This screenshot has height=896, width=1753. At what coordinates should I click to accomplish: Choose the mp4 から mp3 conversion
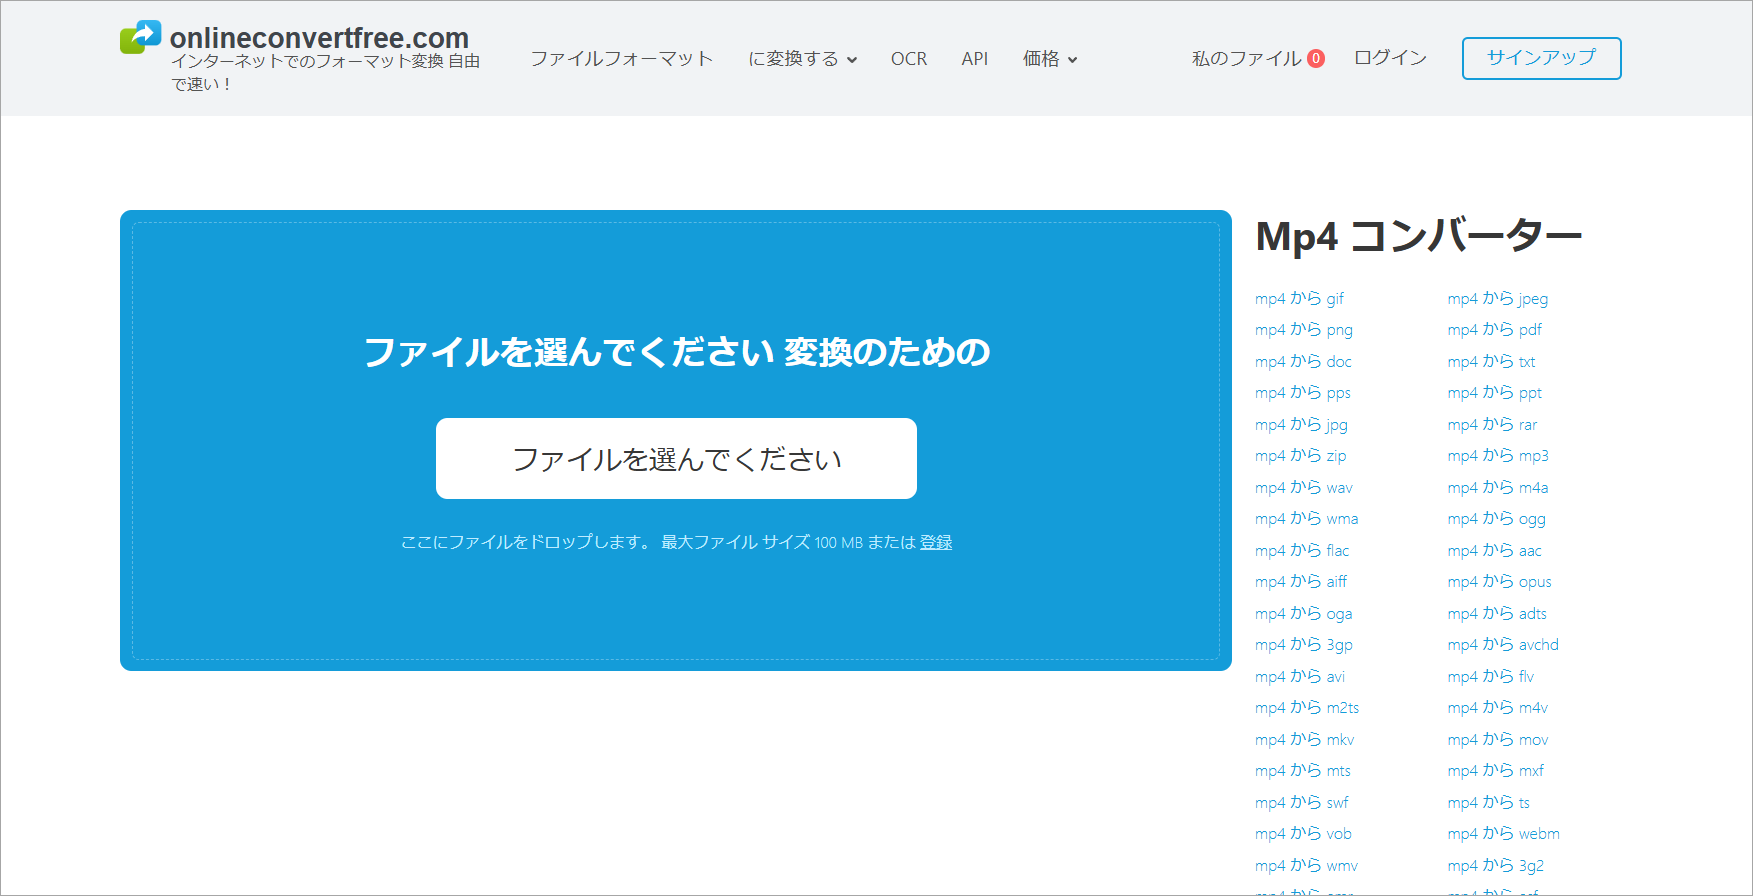tap(1497, 455)
